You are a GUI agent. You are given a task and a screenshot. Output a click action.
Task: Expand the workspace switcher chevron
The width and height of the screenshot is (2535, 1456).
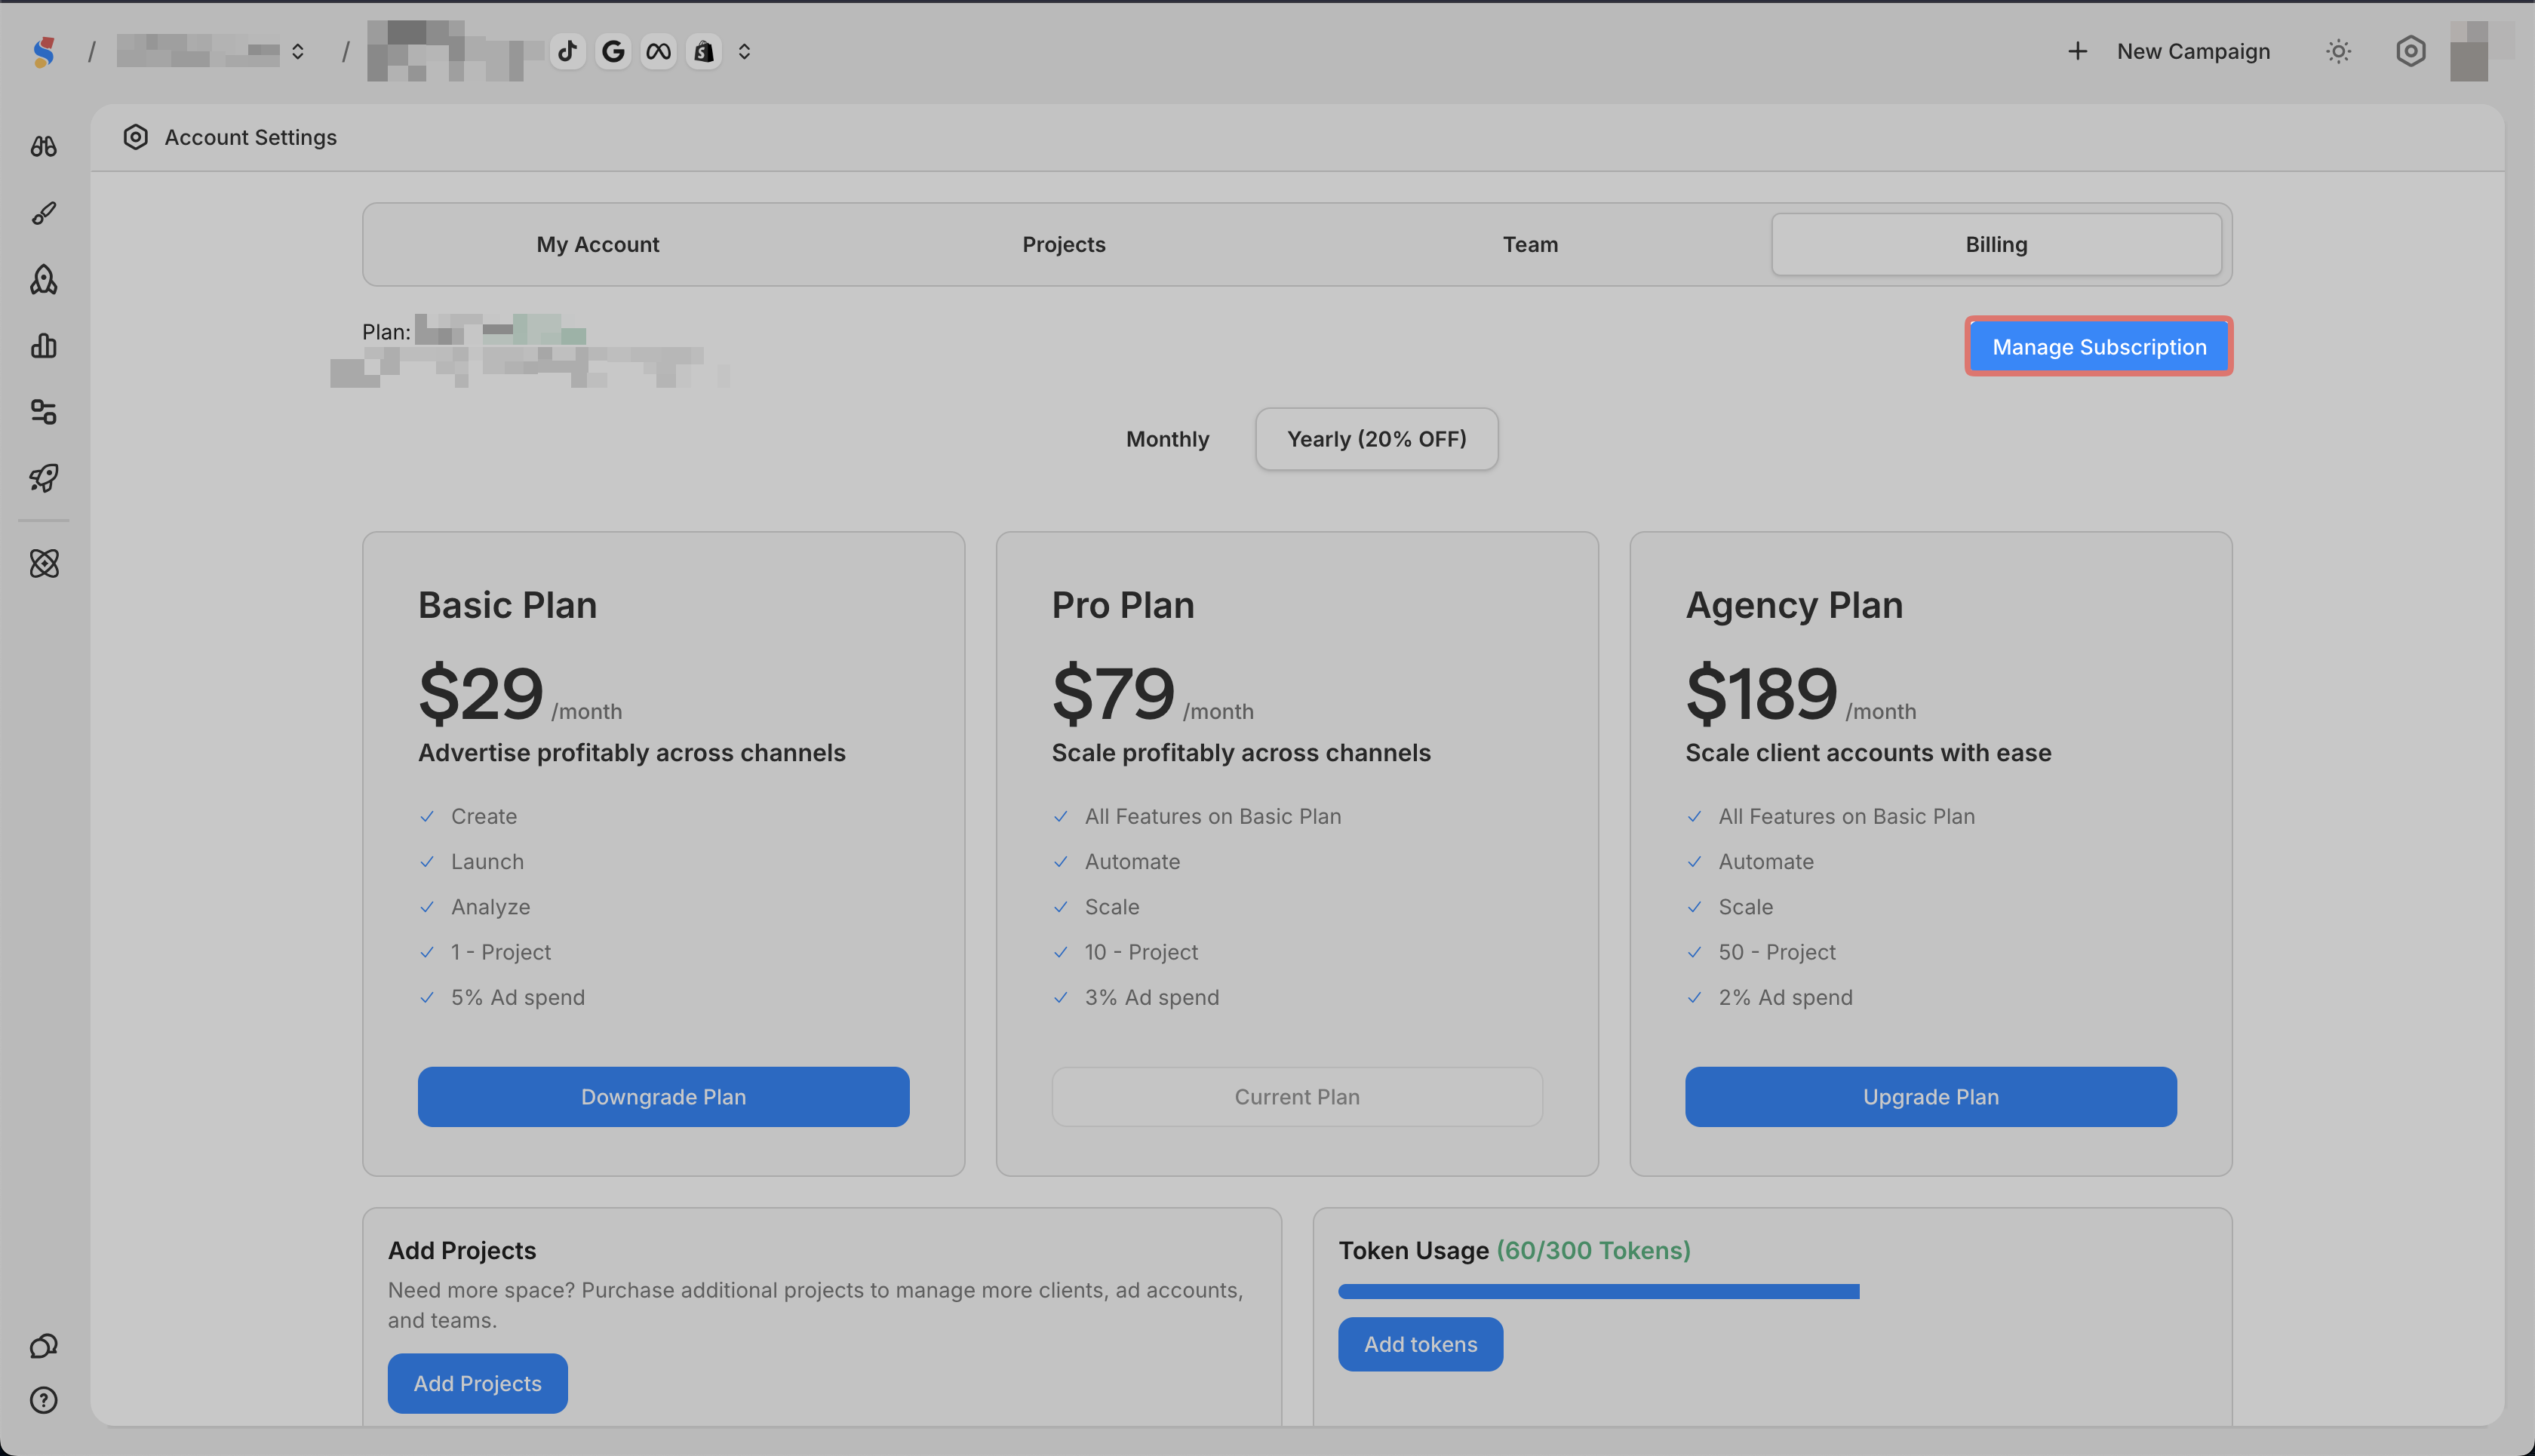298,51
